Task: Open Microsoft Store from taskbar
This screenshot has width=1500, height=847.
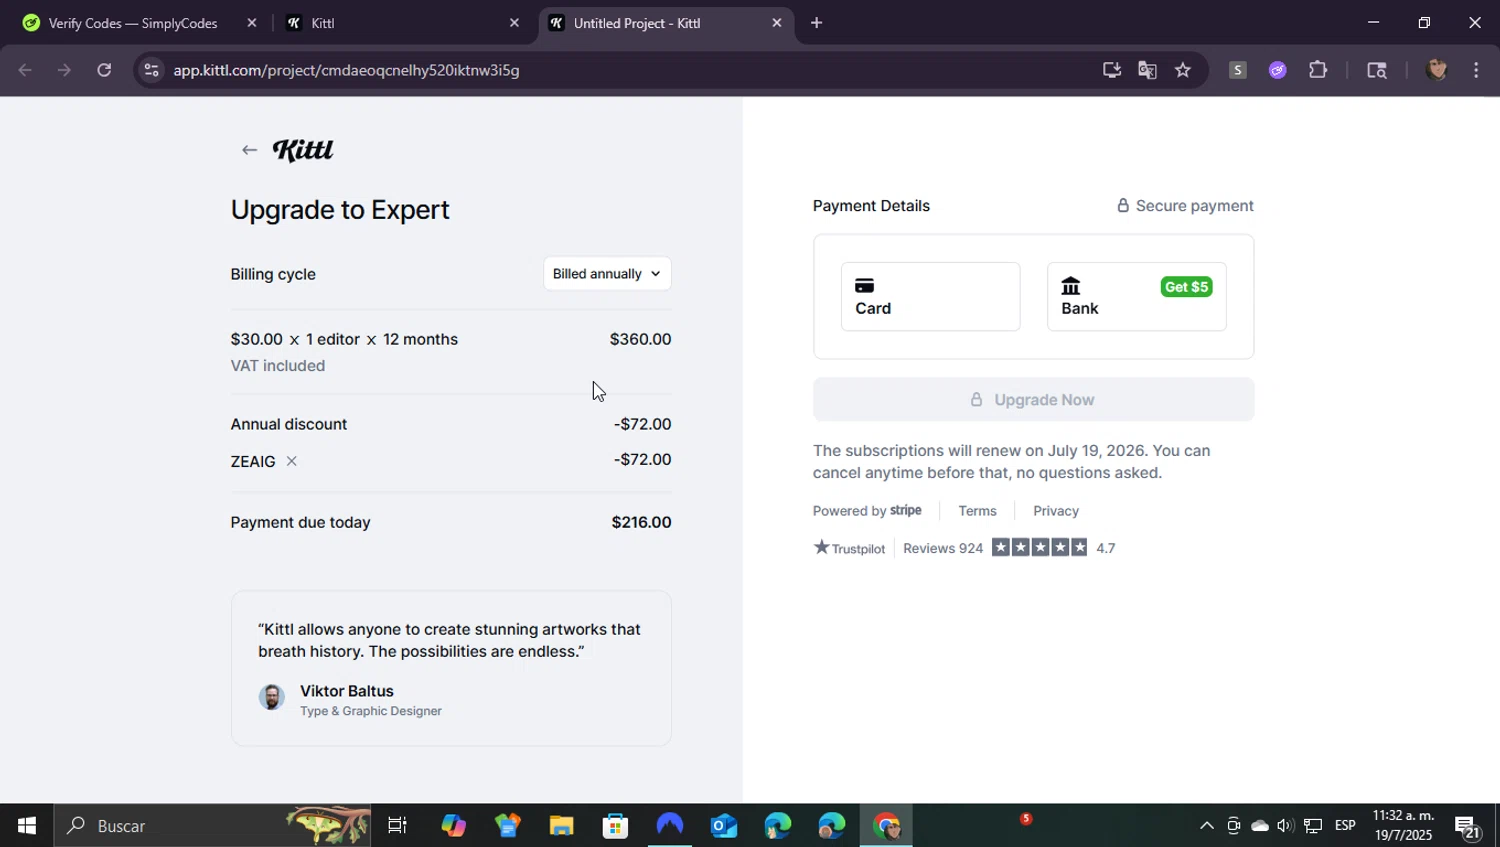Action: (615, 826)
